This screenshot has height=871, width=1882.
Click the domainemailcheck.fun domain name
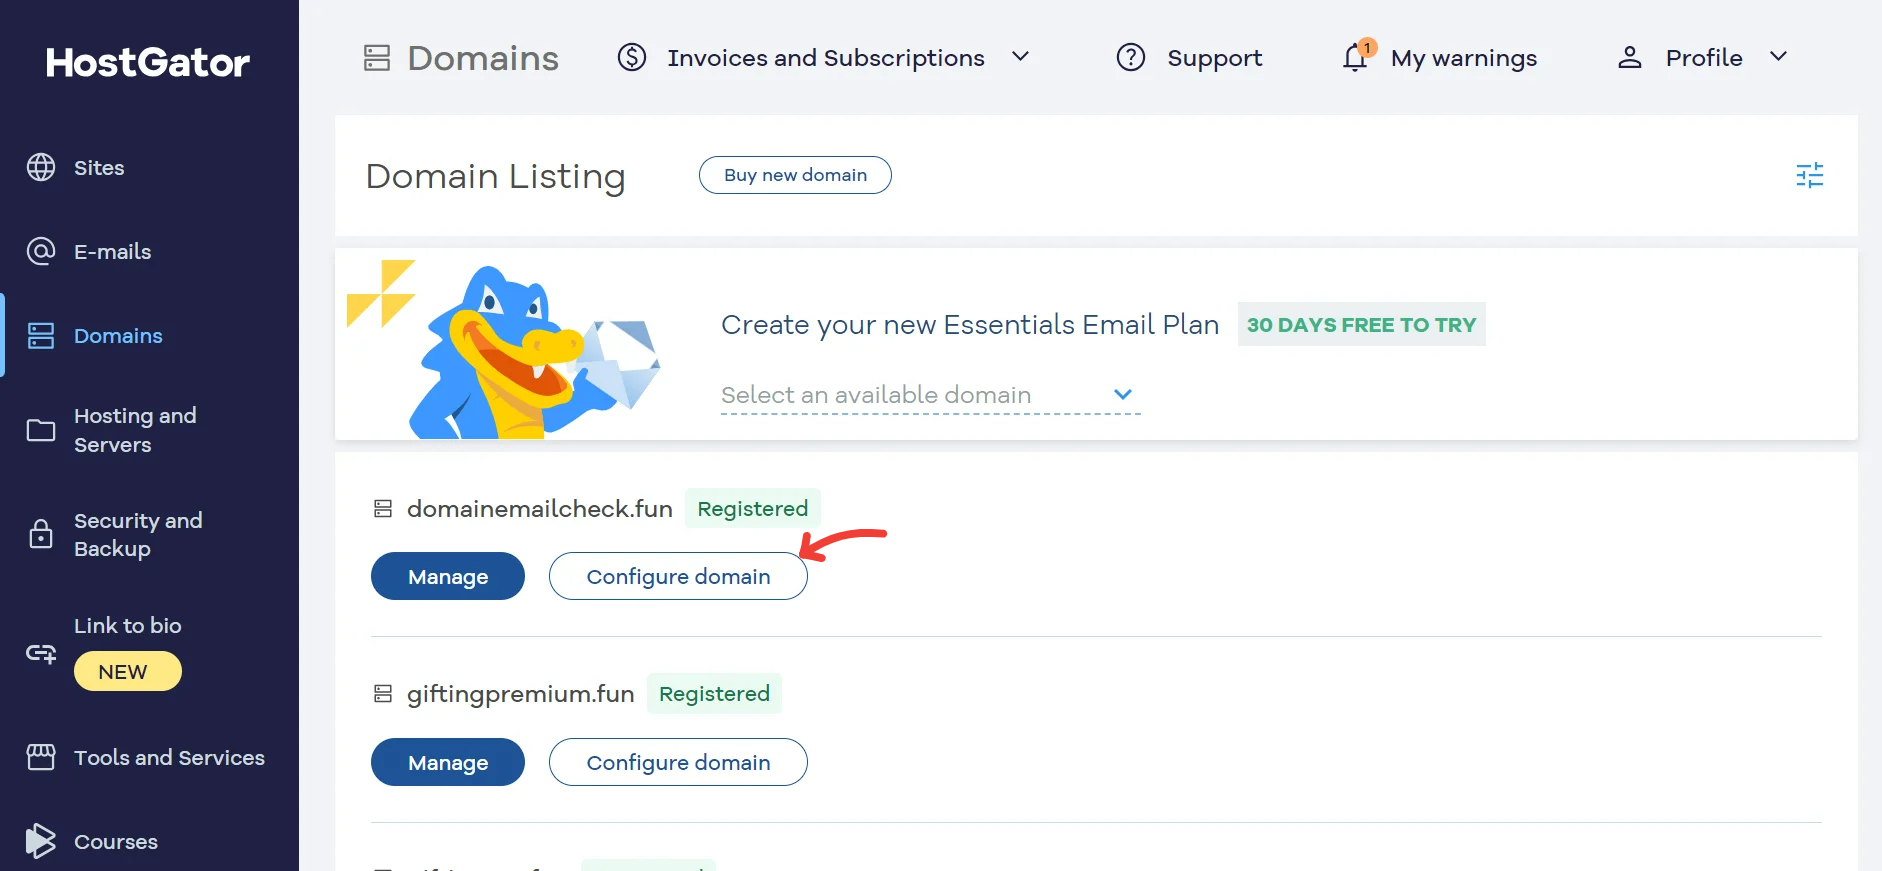point(539,509)
